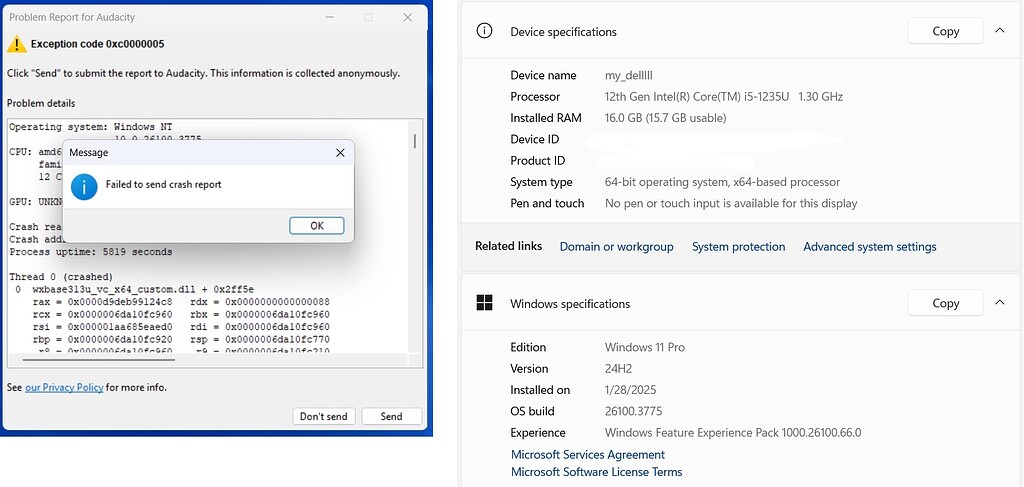Screen dimensions: 1024x487
Task: Click the Device specifications info icon
Action: coord(485,31)
